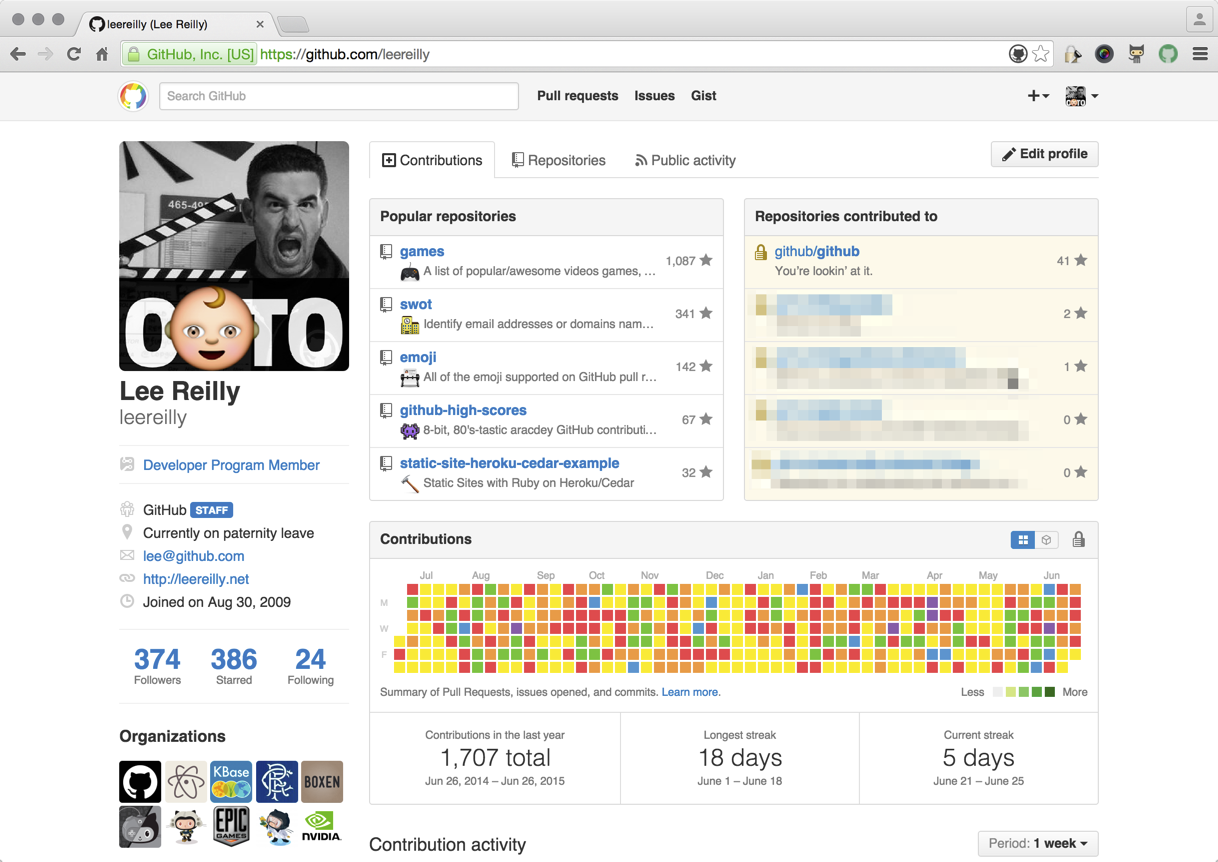Open the NVIDIA organization avatar
The image size is (1218, 862).
pyautogui.click(x=322, y=827)
